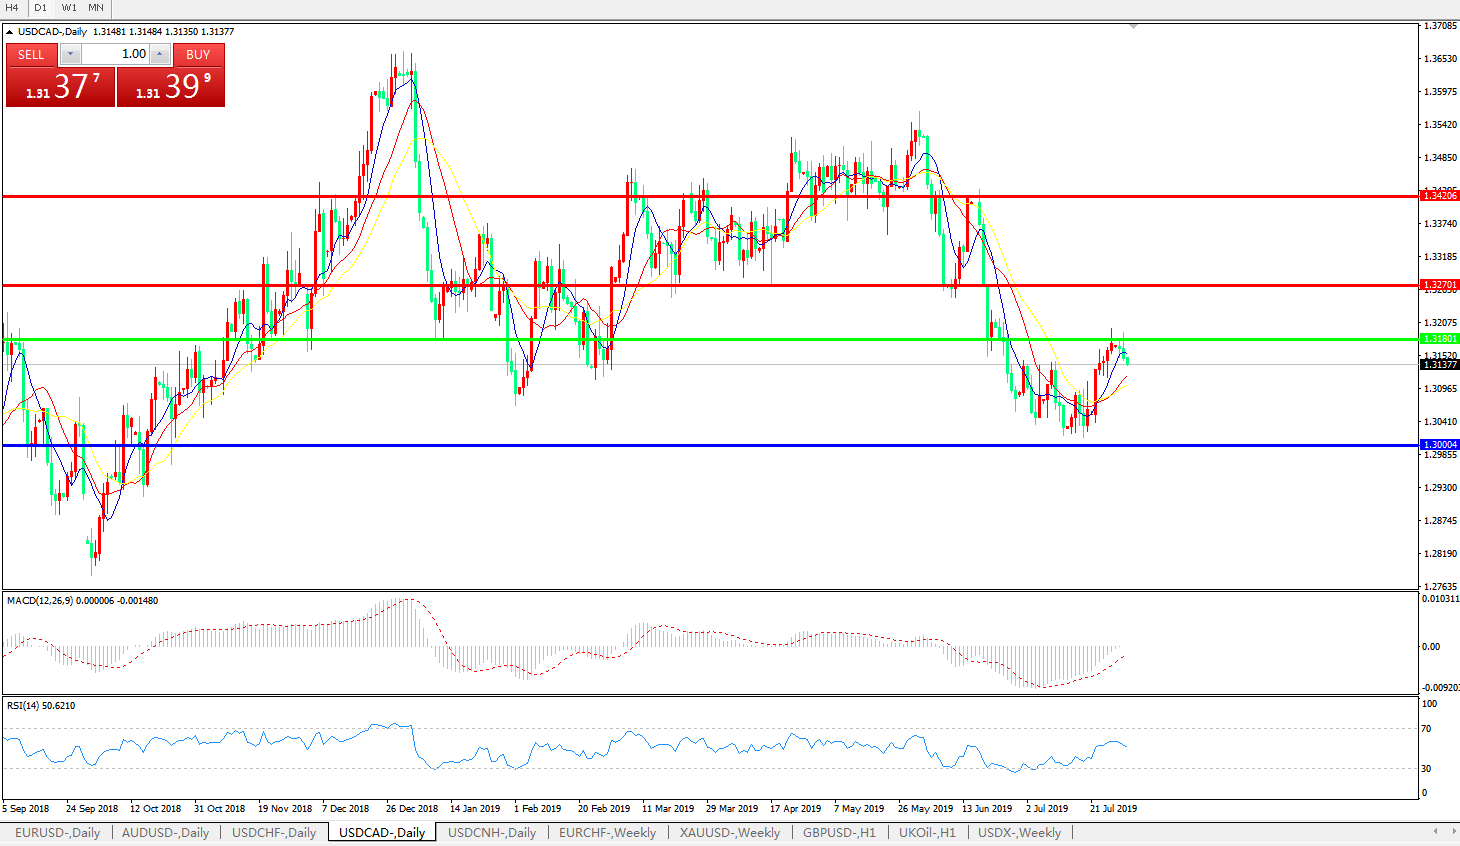Switch to the W1 weekly timeframe
The height and width of the screenshot is (846, 1460).
(x=69, y=8)
